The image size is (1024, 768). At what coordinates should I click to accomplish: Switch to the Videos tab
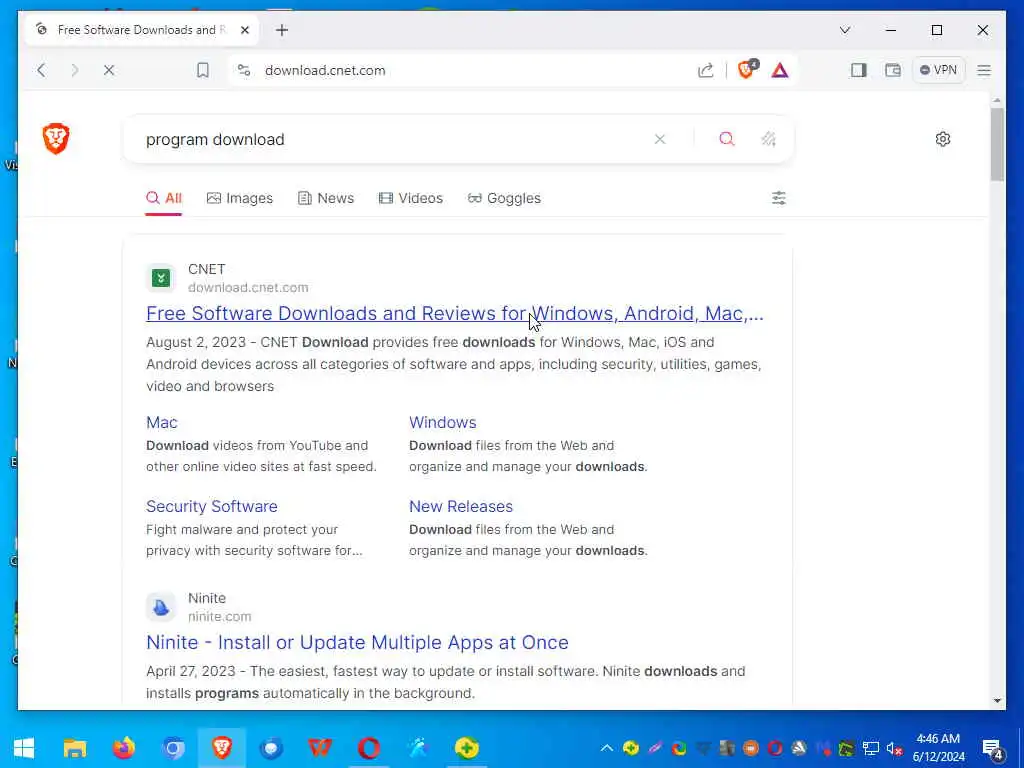point(411,198)
